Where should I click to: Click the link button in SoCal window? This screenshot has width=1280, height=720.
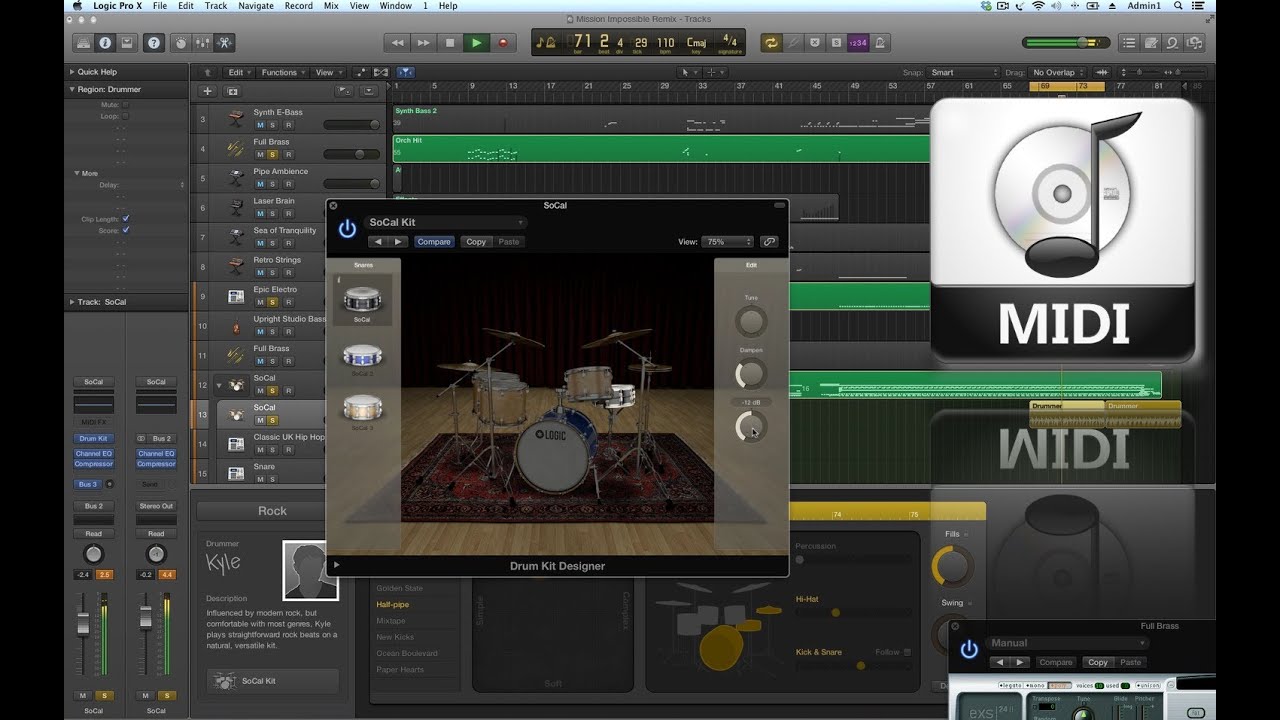768,242
